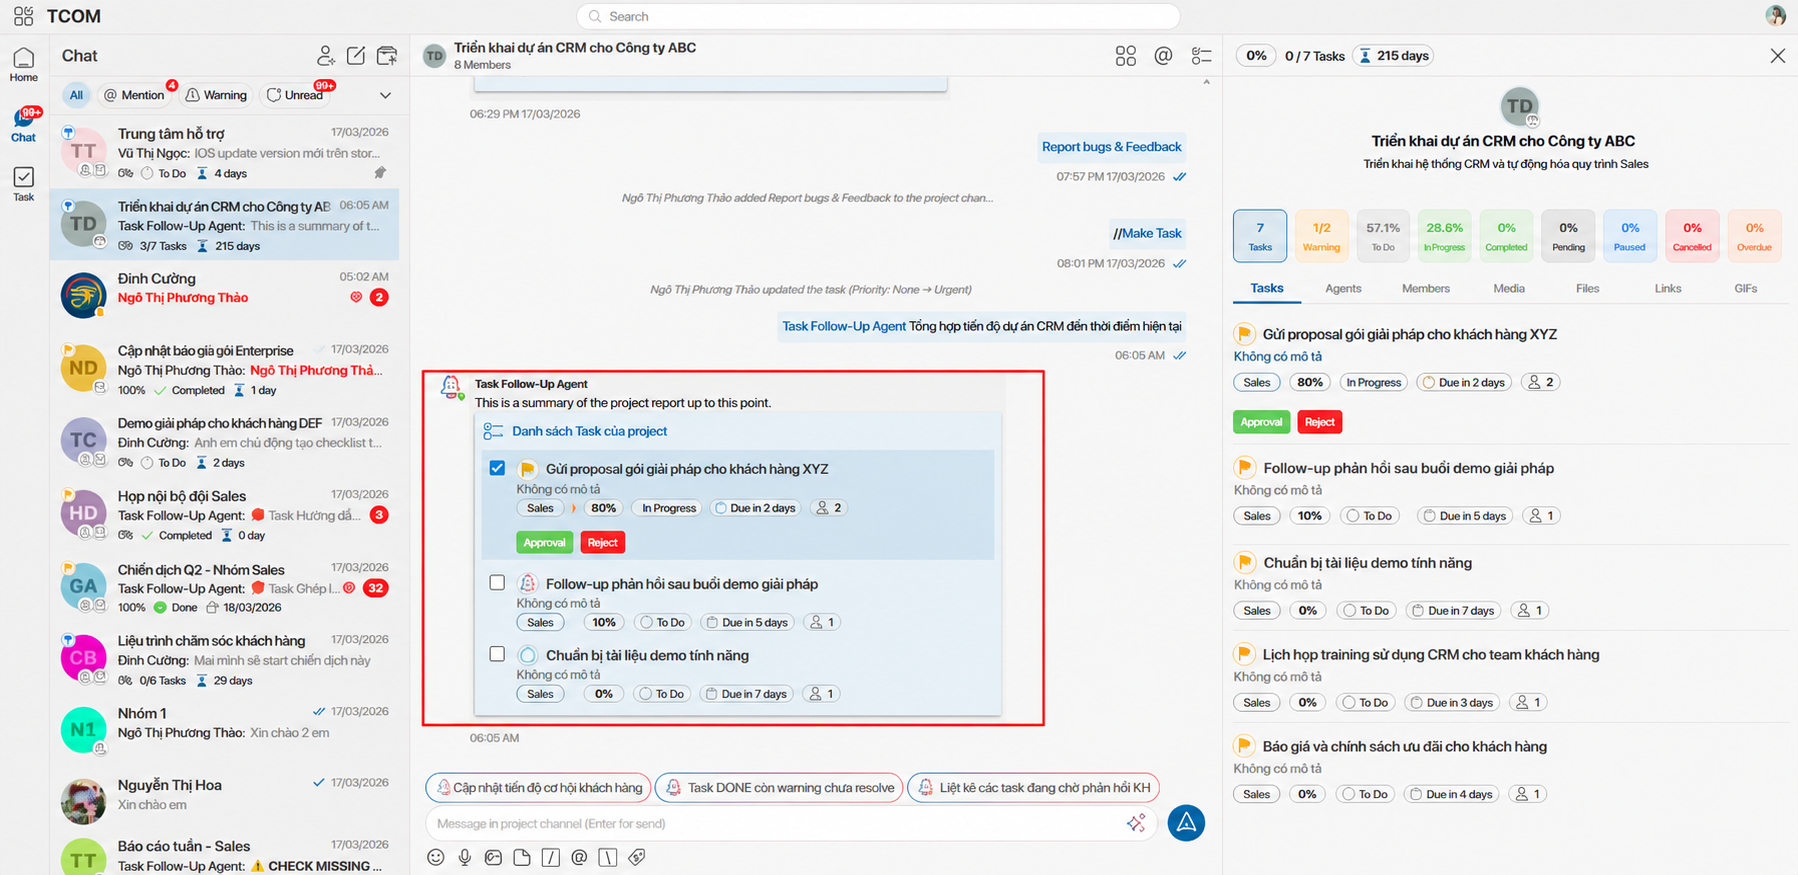The height and width of the screenshot is (875, 1798).
Task: Open the Họp nội bộ đội Sales chat
Action: click(225, 515)
